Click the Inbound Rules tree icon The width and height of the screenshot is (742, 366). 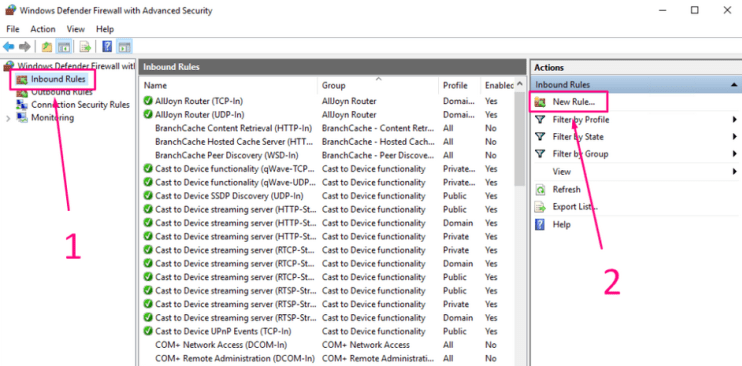pos(22,79)
